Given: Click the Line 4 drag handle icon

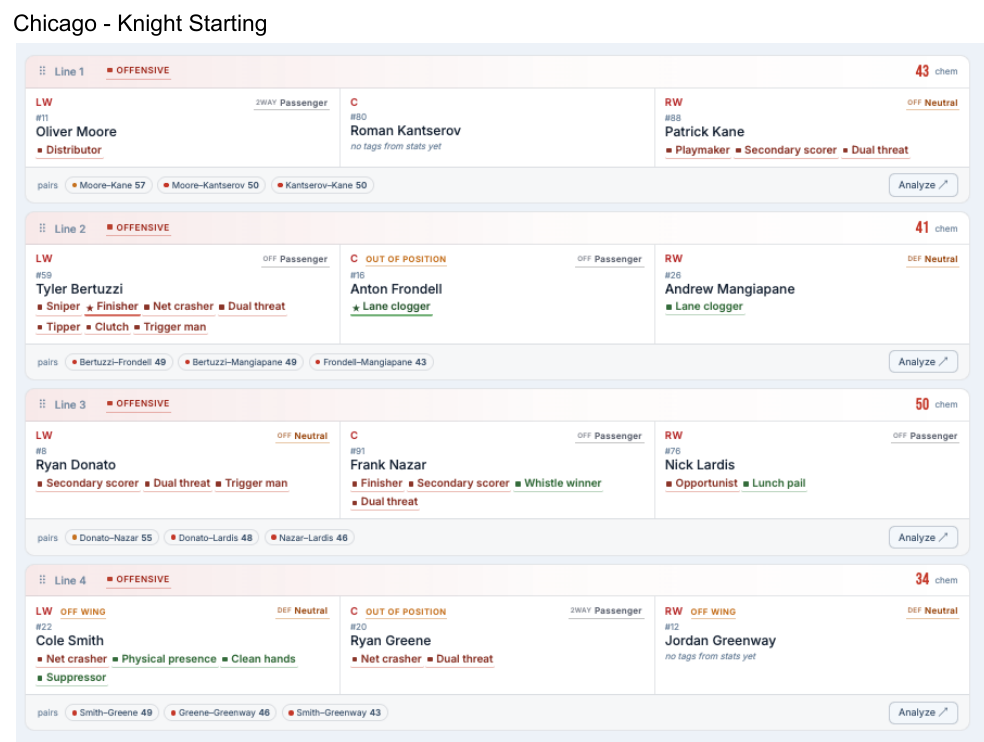Looking at the screenshot, I should tap(42, 579).
